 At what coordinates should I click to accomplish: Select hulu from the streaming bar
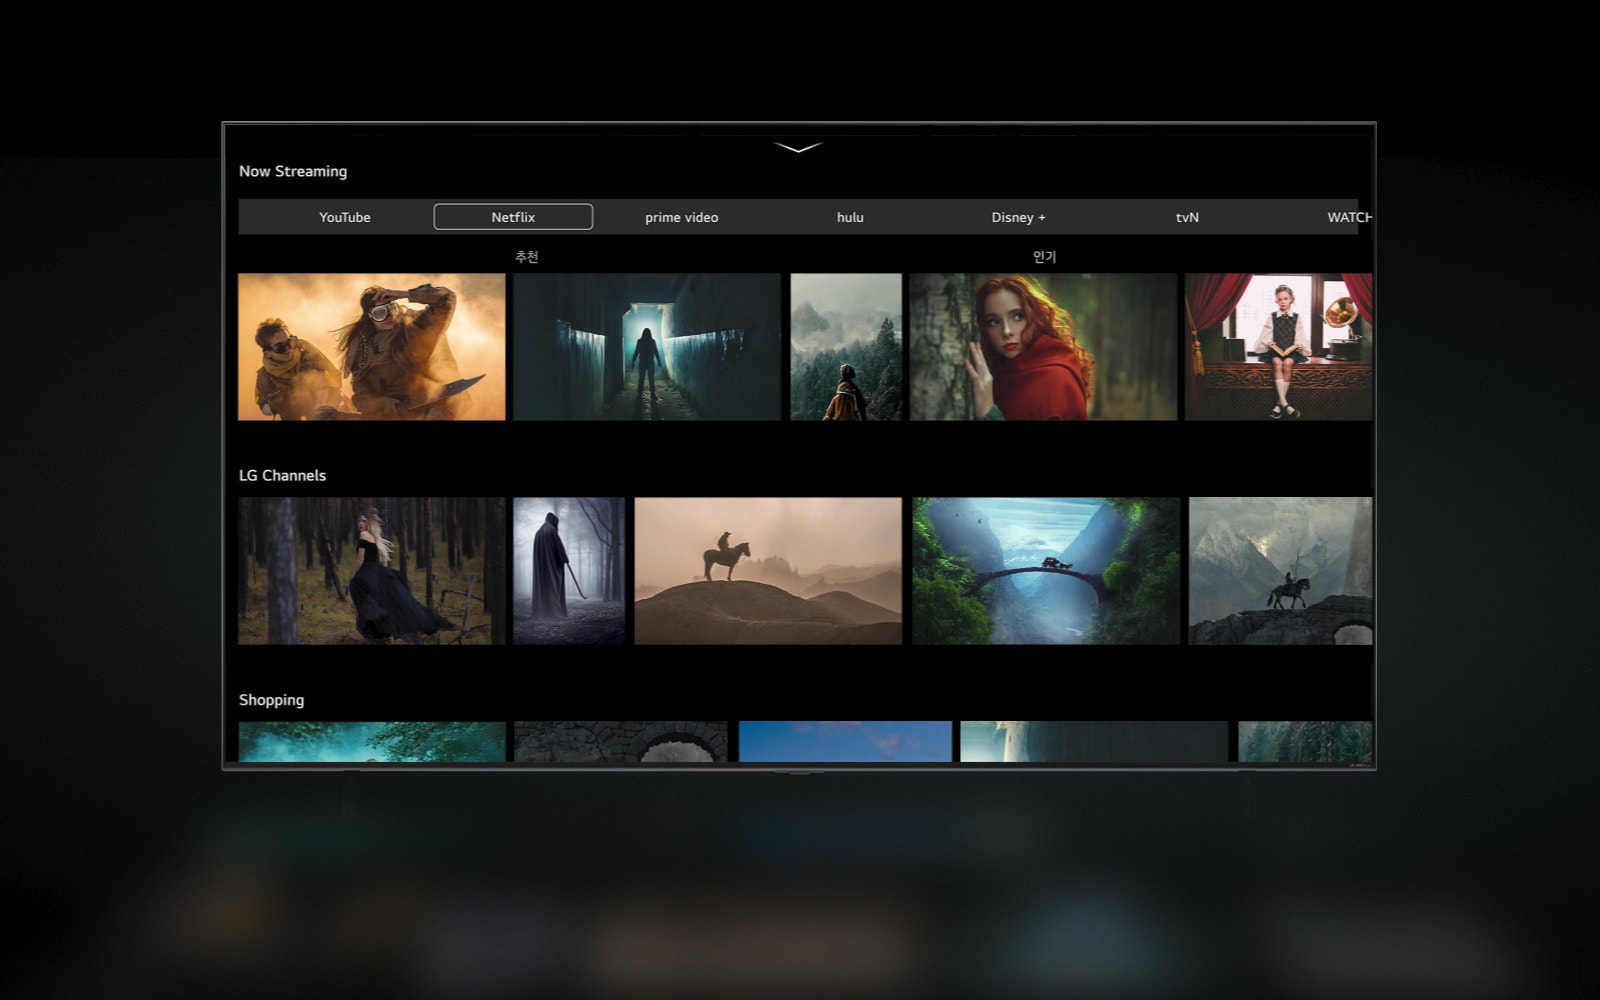coord(849,216)
